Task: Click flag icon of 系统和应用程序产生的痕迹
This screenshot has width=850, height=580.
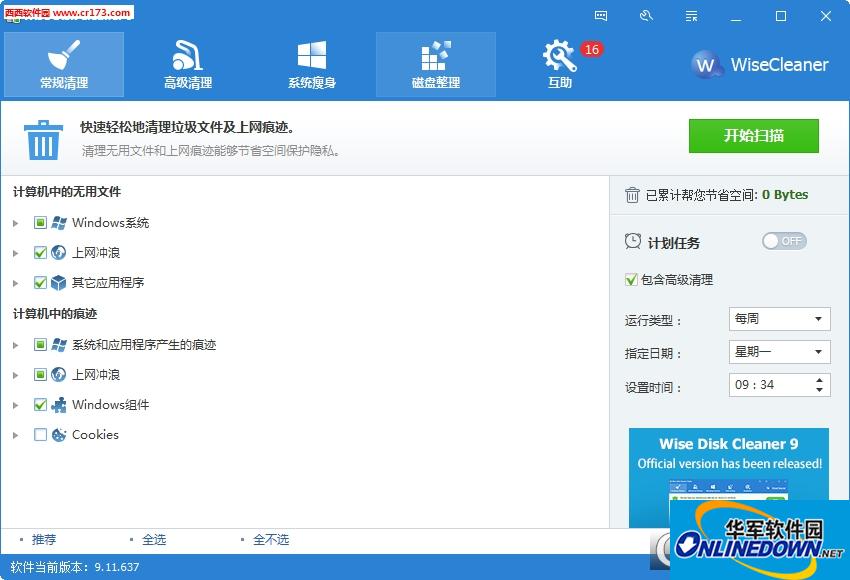Action: [x=59, y=345]
